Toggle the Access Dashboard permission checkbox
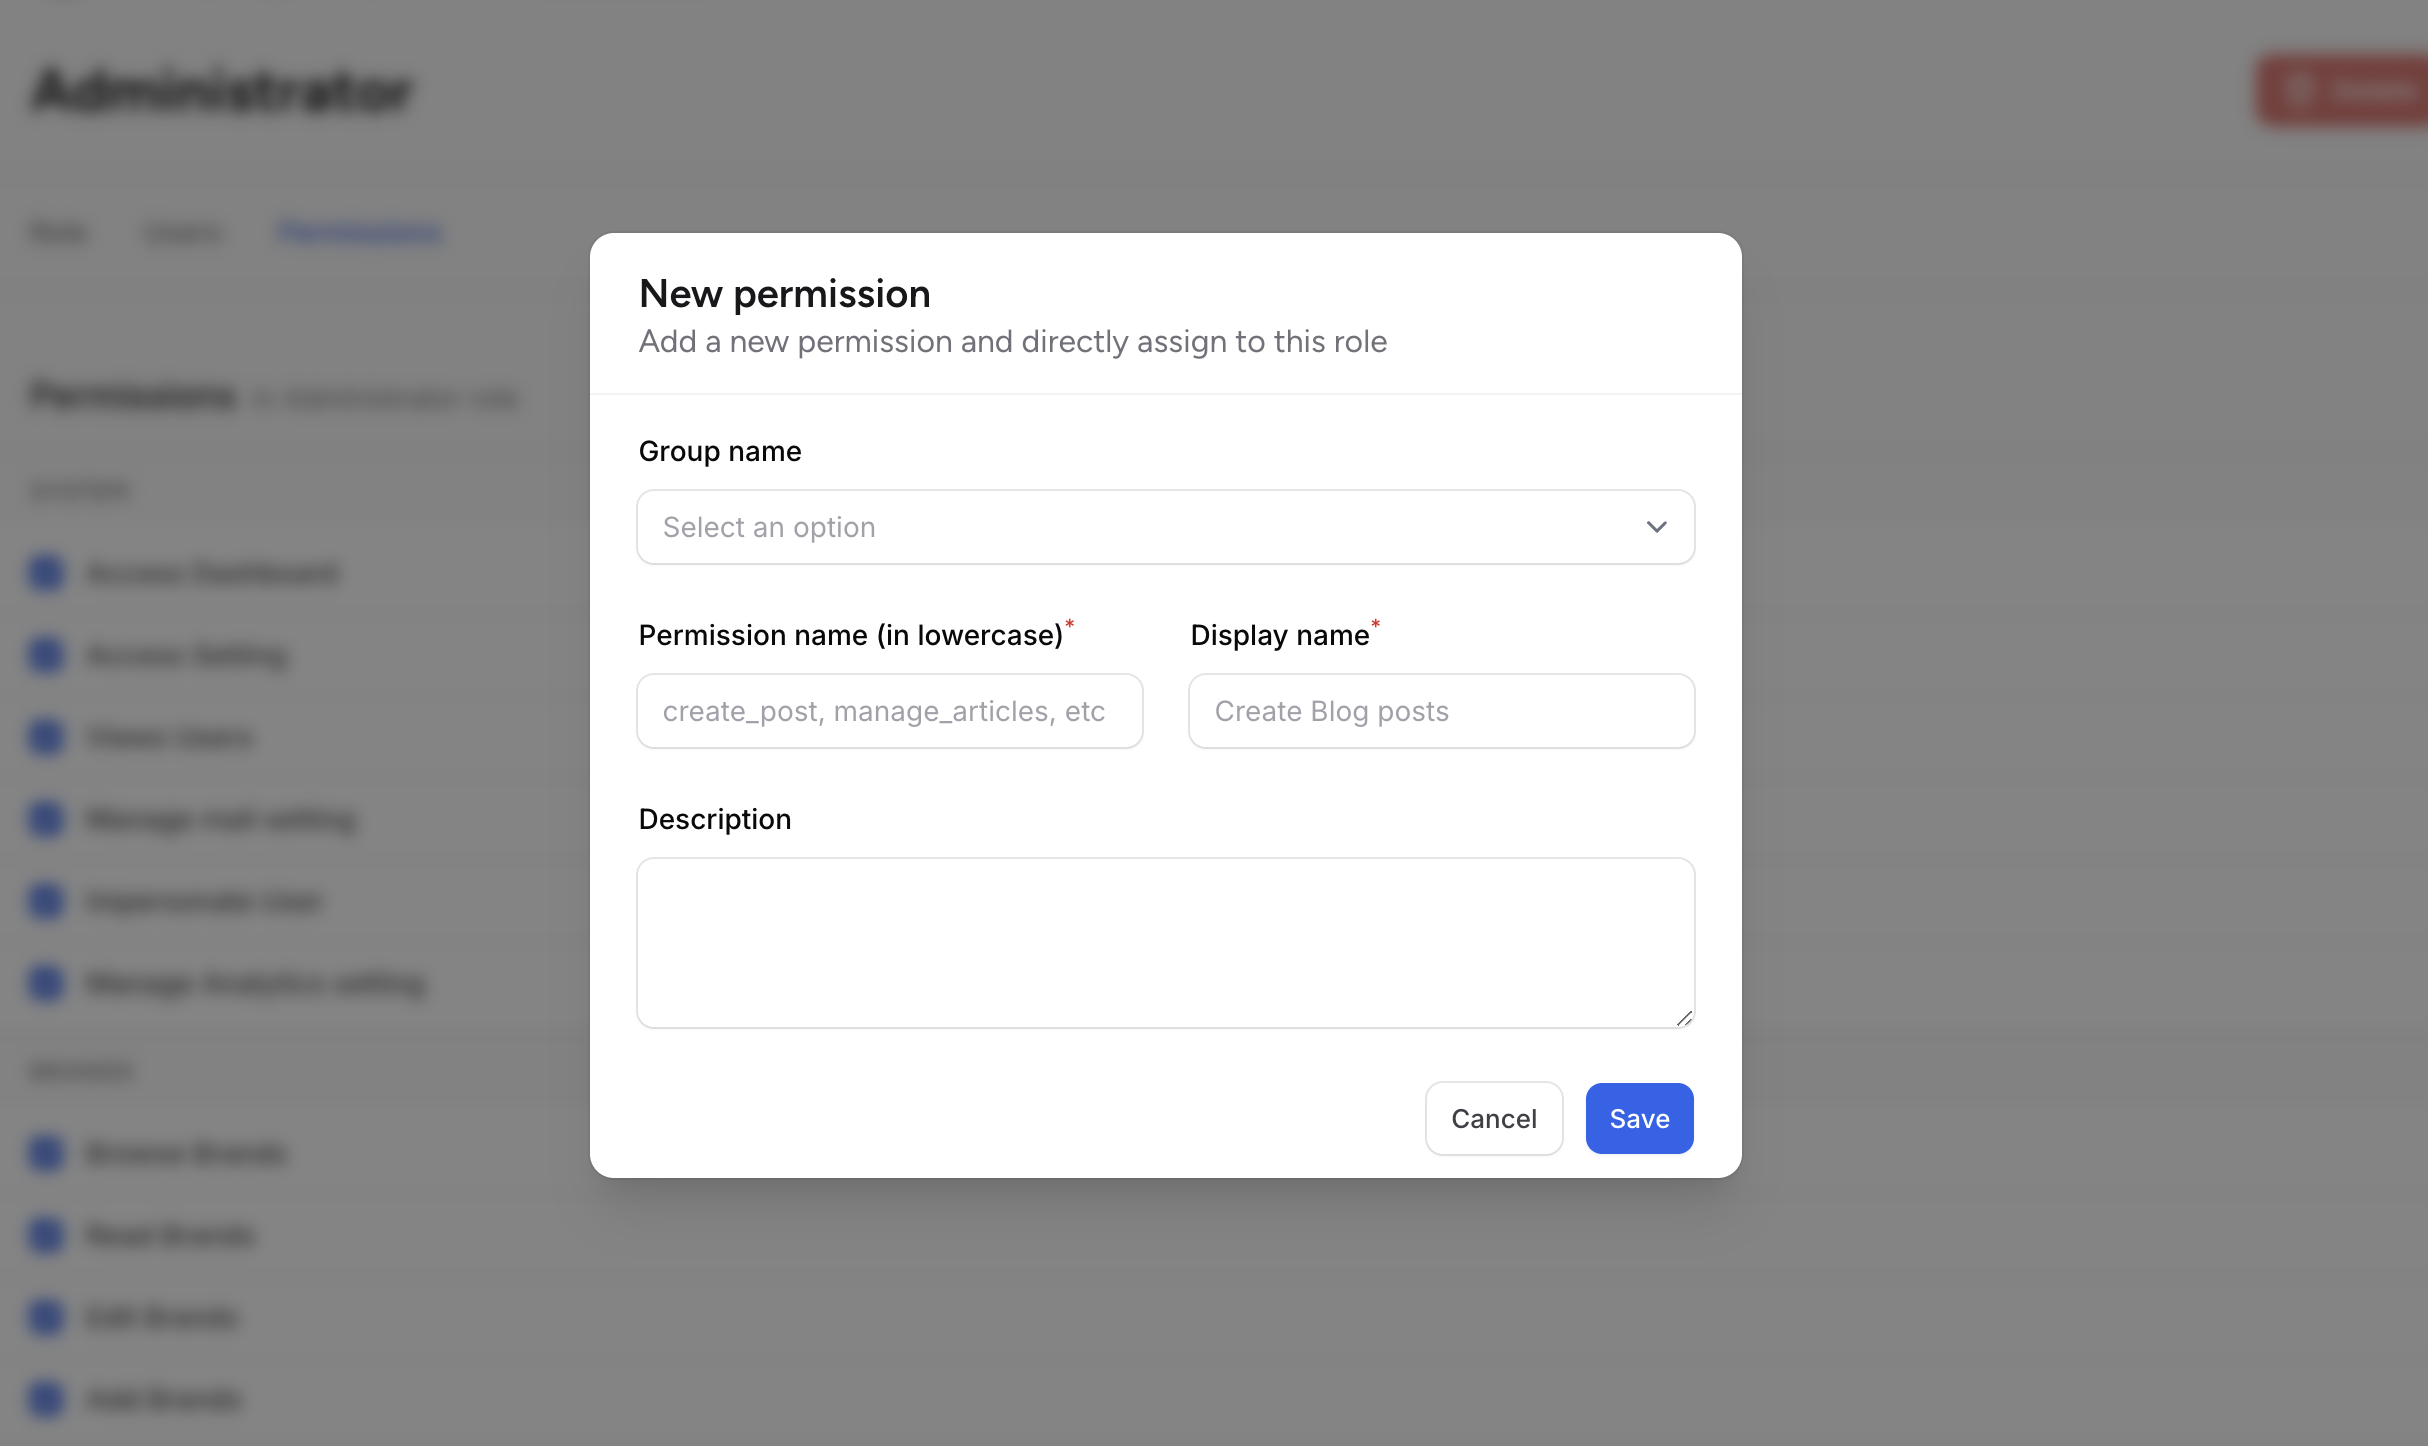The width and height of the screenshot is (2428, 1446). point(47,573)
